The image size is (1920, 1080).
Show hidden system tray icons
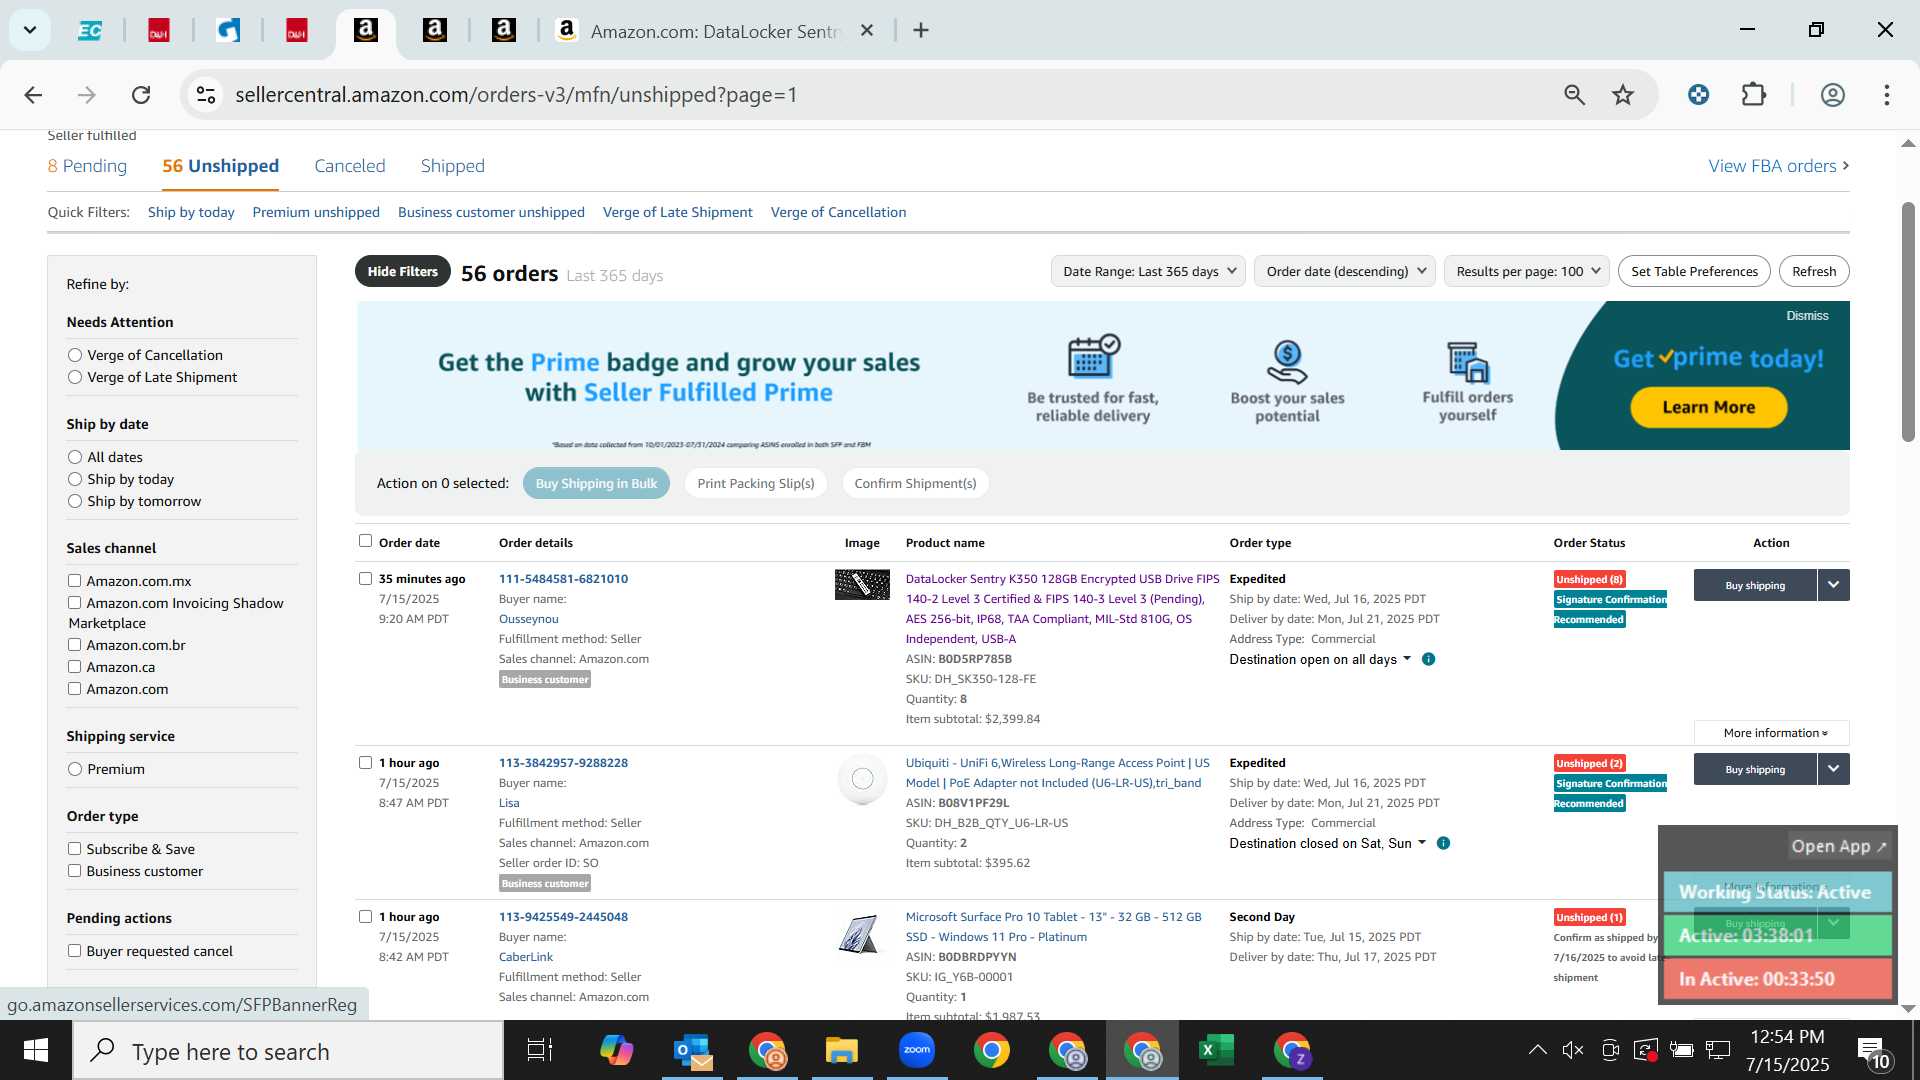click(x=1538, y=1050)
